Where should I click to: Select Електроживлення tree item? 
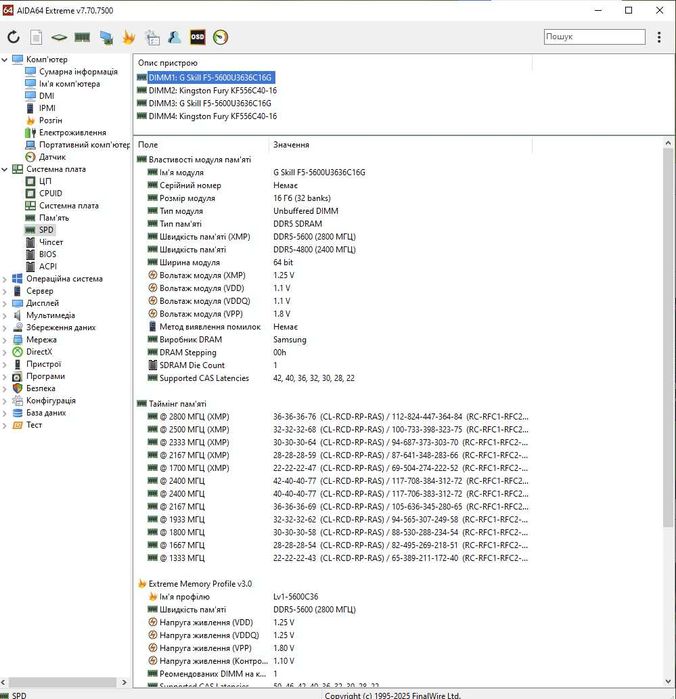click(x=72, y=132)
